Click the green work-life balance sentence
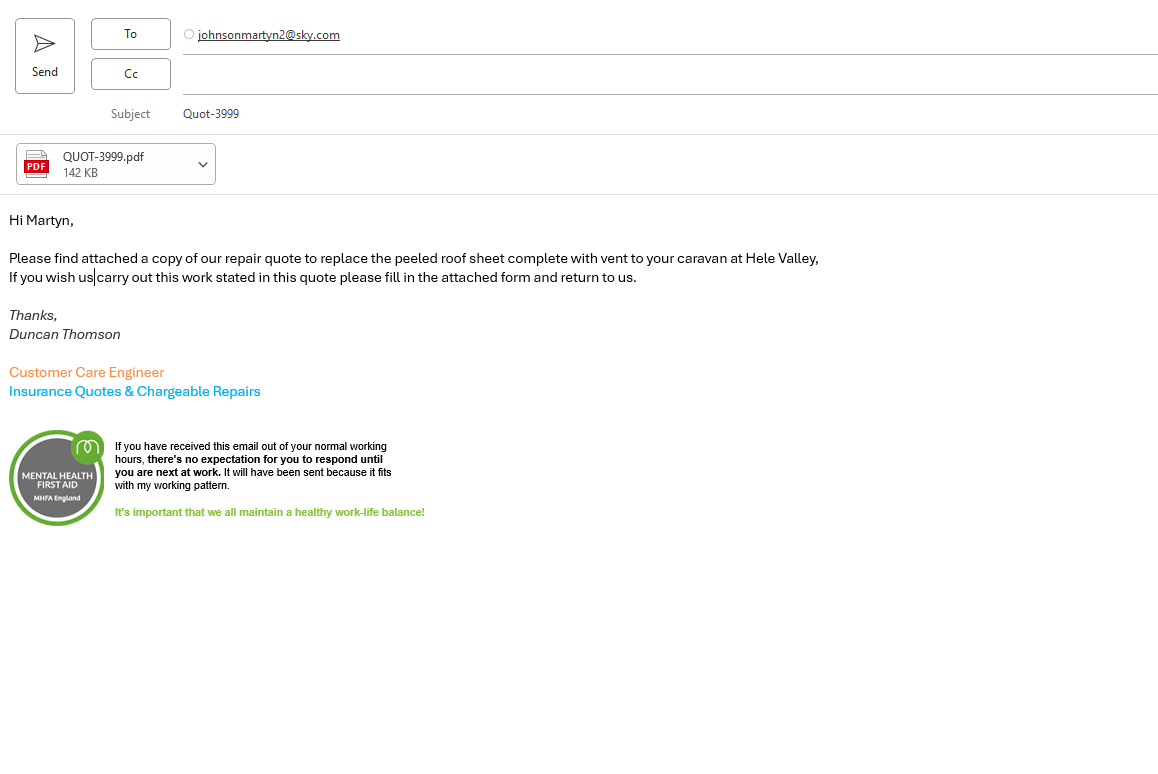This screenshot has width=1158, height=774. tap(270, 513)
